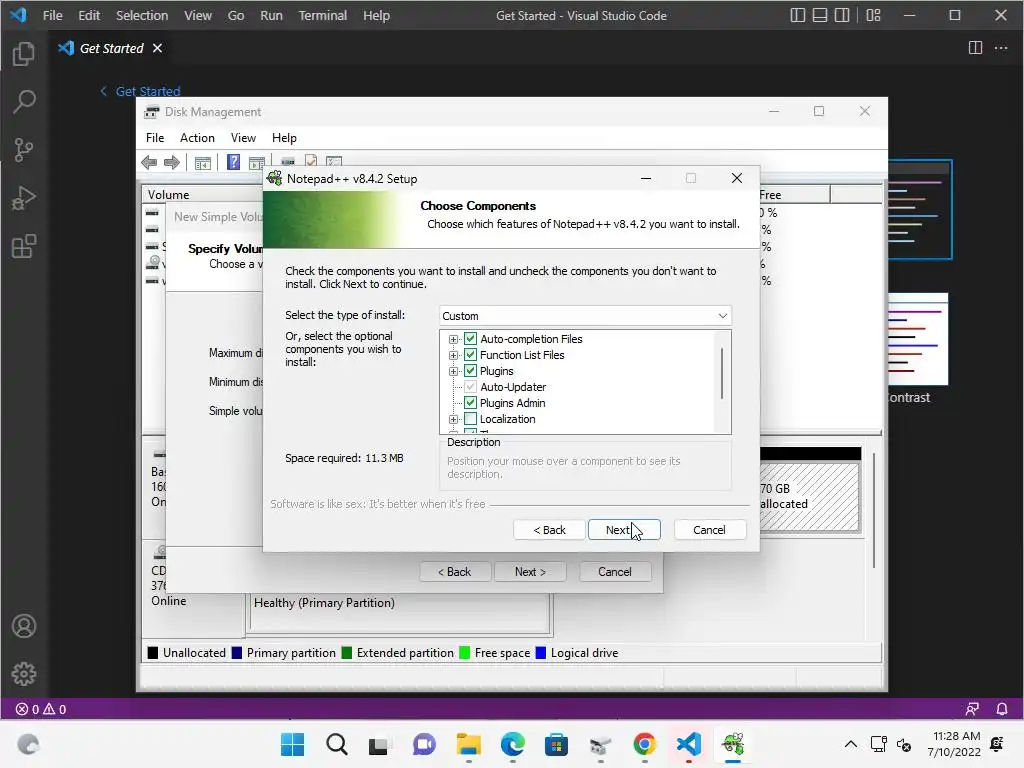Open File Explorer from taskbar

pyautogui.click(x=468, y=744)
